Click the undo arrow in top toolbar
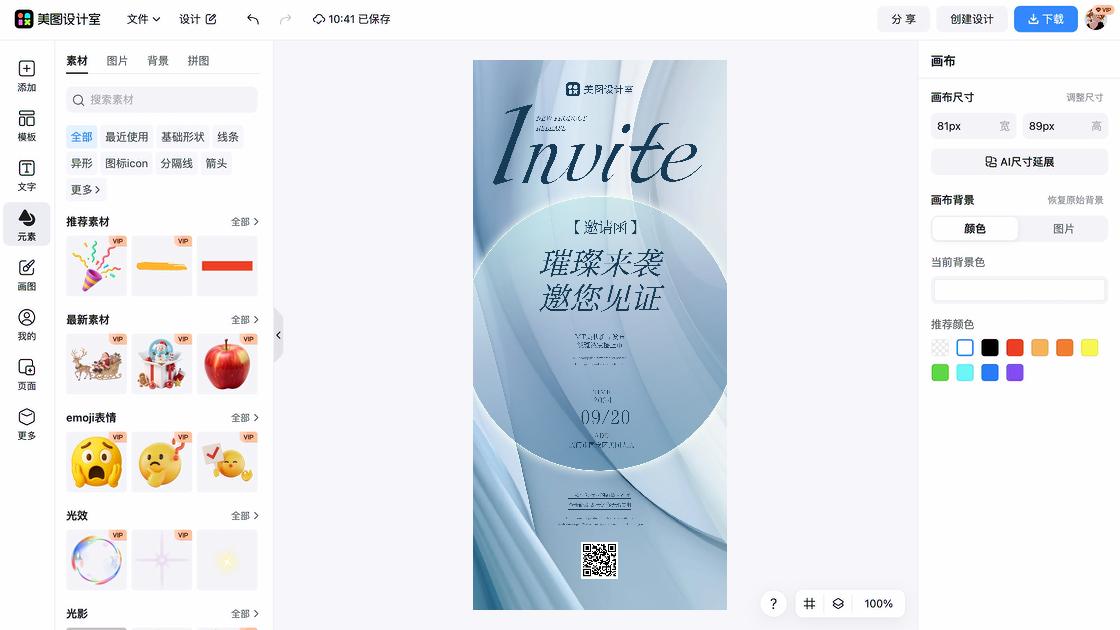The height and width of the screenshot is (630, 1120). (253, 19)
